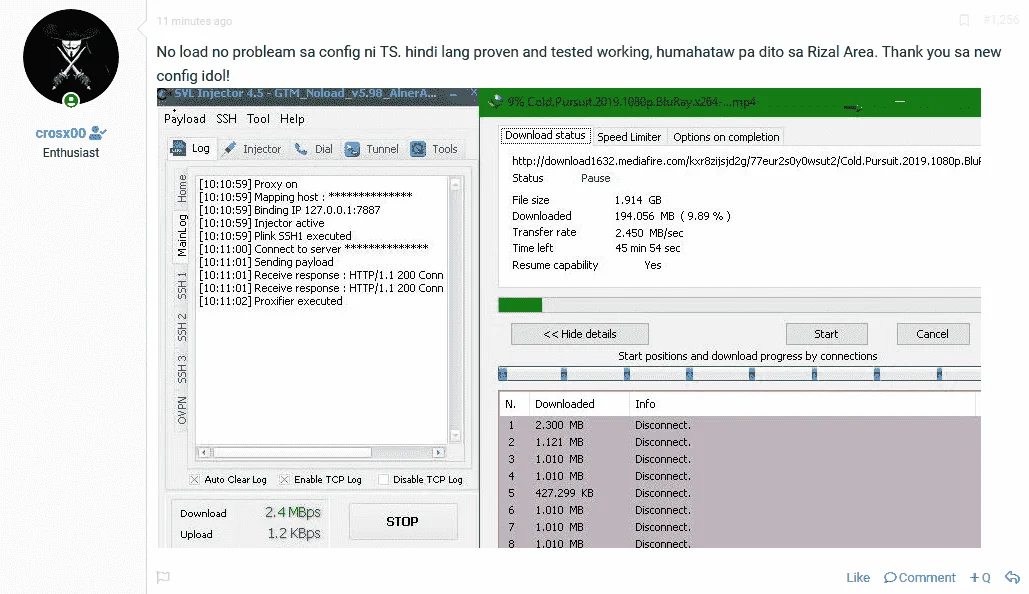The image size is (1029, 594).
Task: Select the SSH 2 side tab
Action: tap(182, 327)
